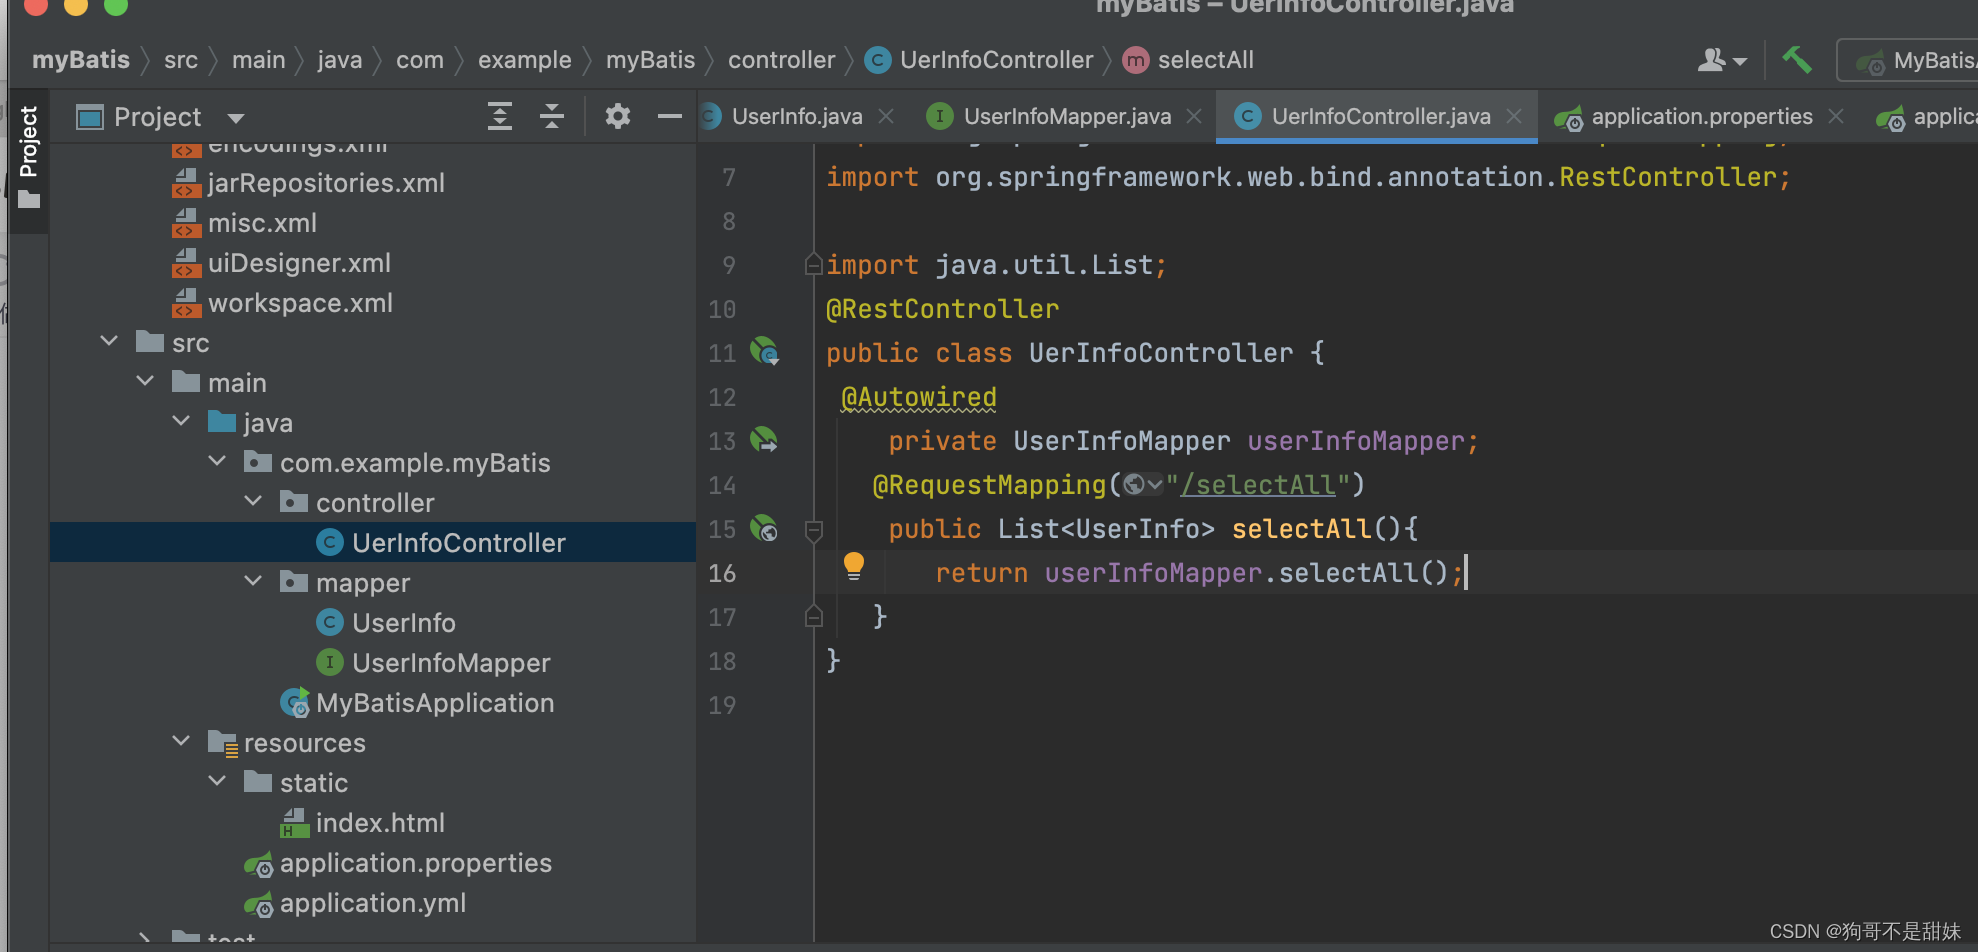Hide the Project panel with minus icon

point(669,117)
